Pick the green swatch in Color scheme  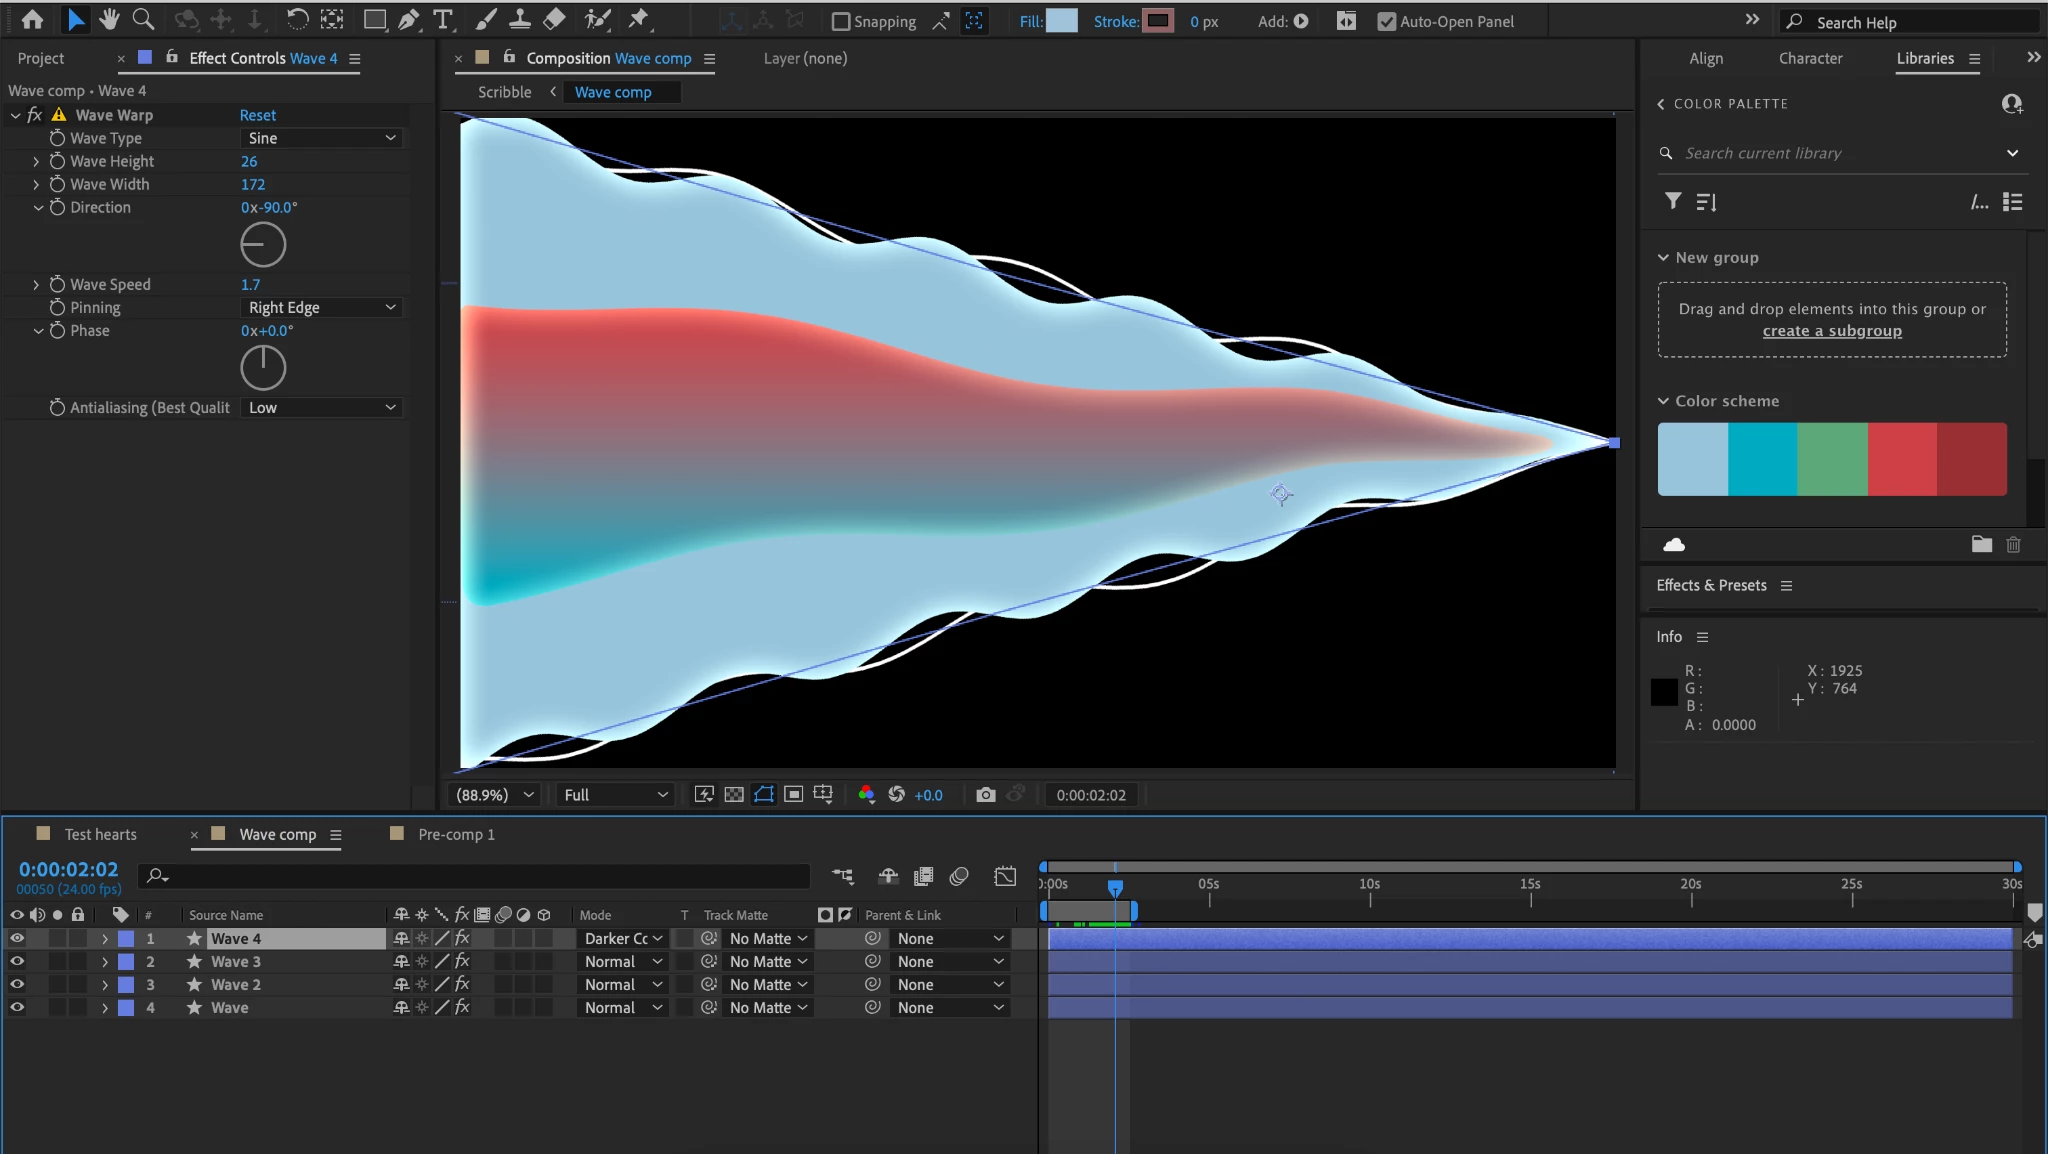click(1832, 459)
